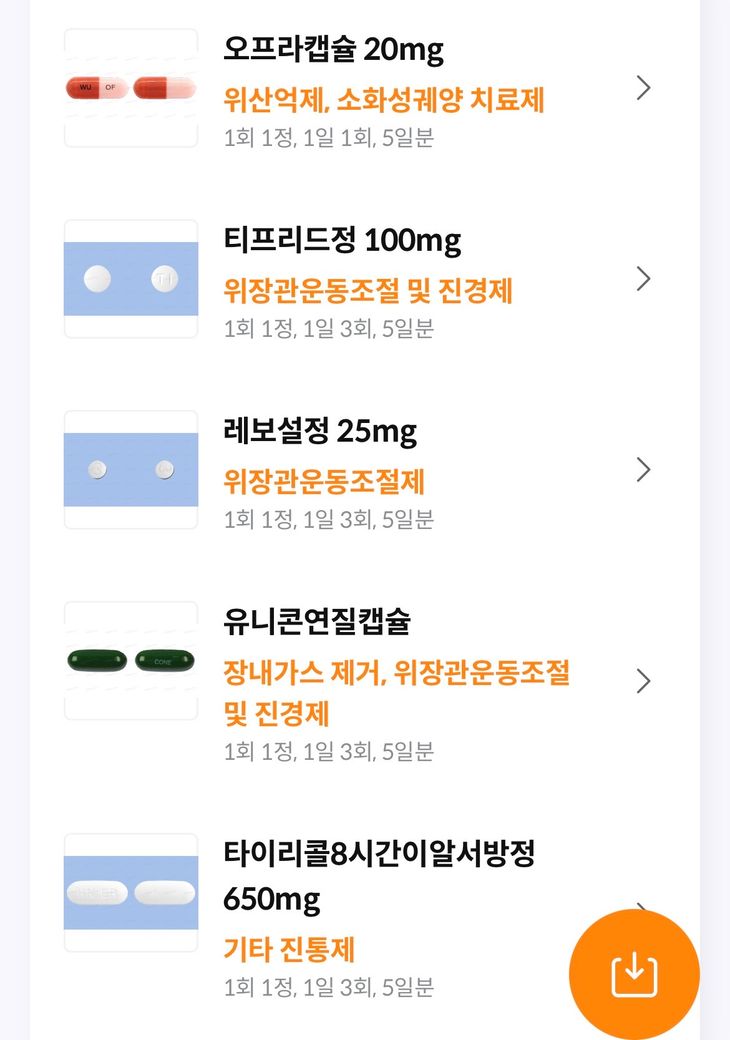The width and height of the screenshot is (730, 1040).
Task: Open 타이리콜8시간이알서방정 pill image
Action: point(131,893)
